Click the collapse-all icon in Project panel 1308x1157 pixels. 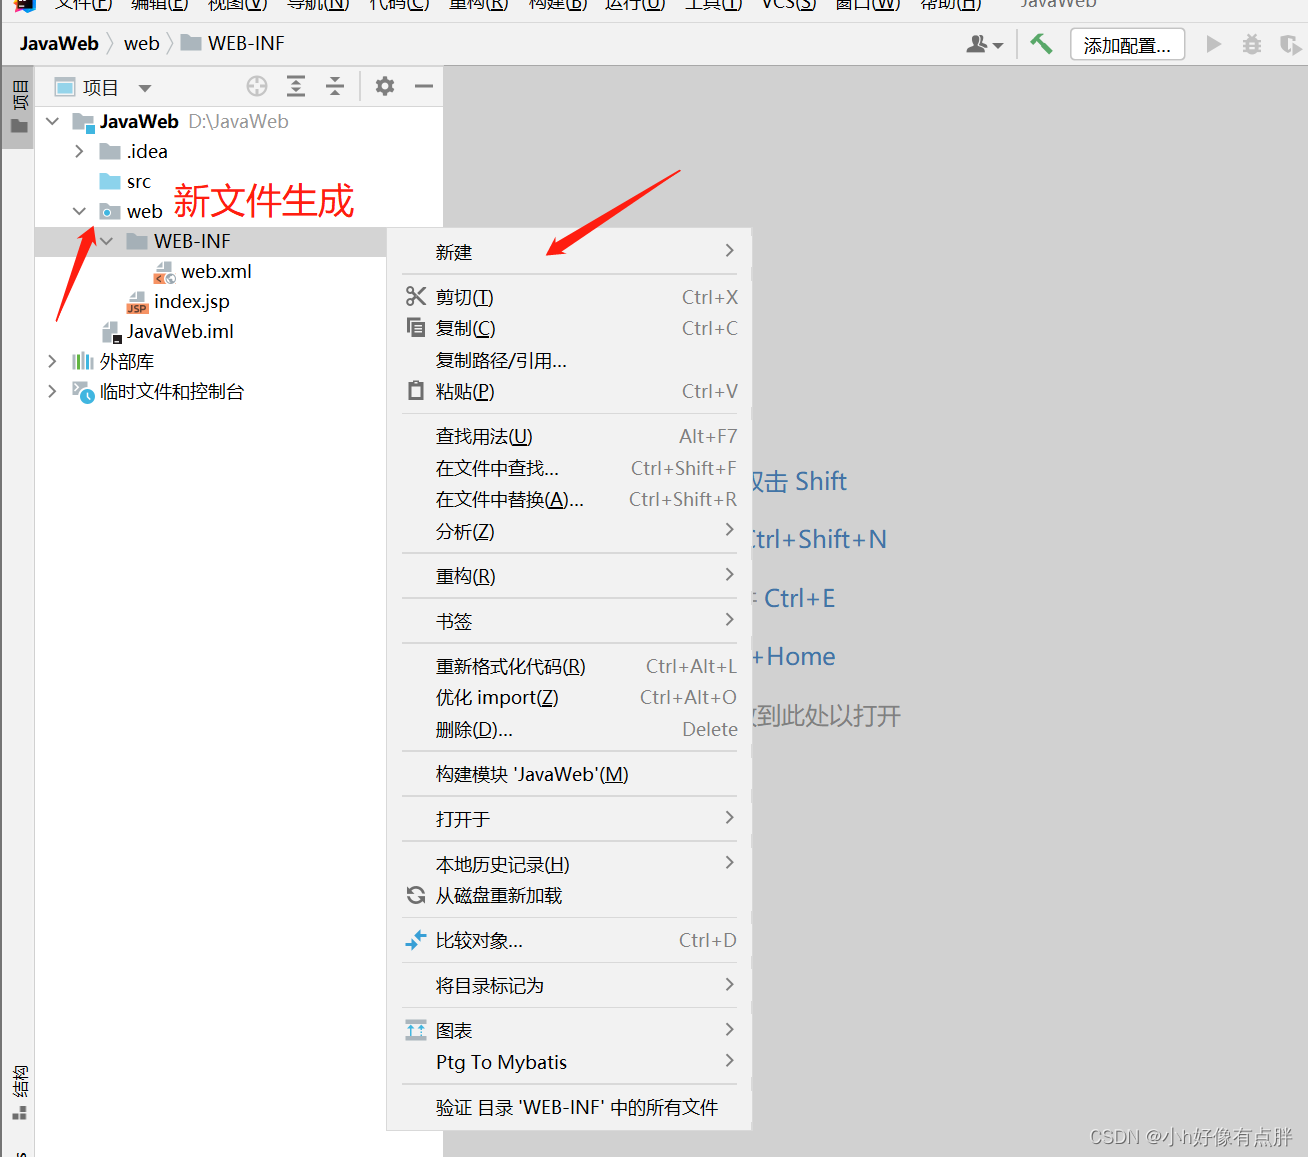tap(335, 86)
